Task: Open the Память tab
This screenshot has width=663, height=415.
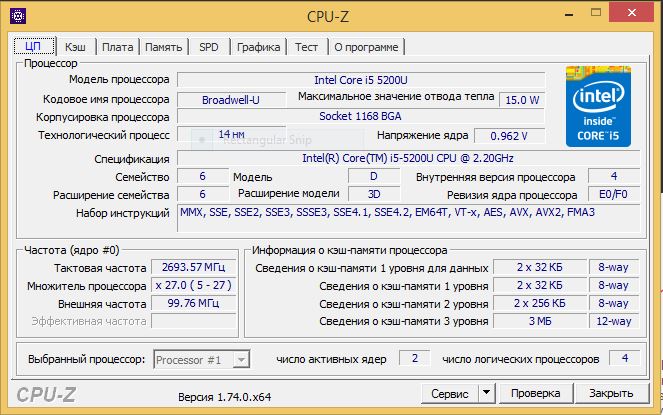Action: (x=164, y=47)
